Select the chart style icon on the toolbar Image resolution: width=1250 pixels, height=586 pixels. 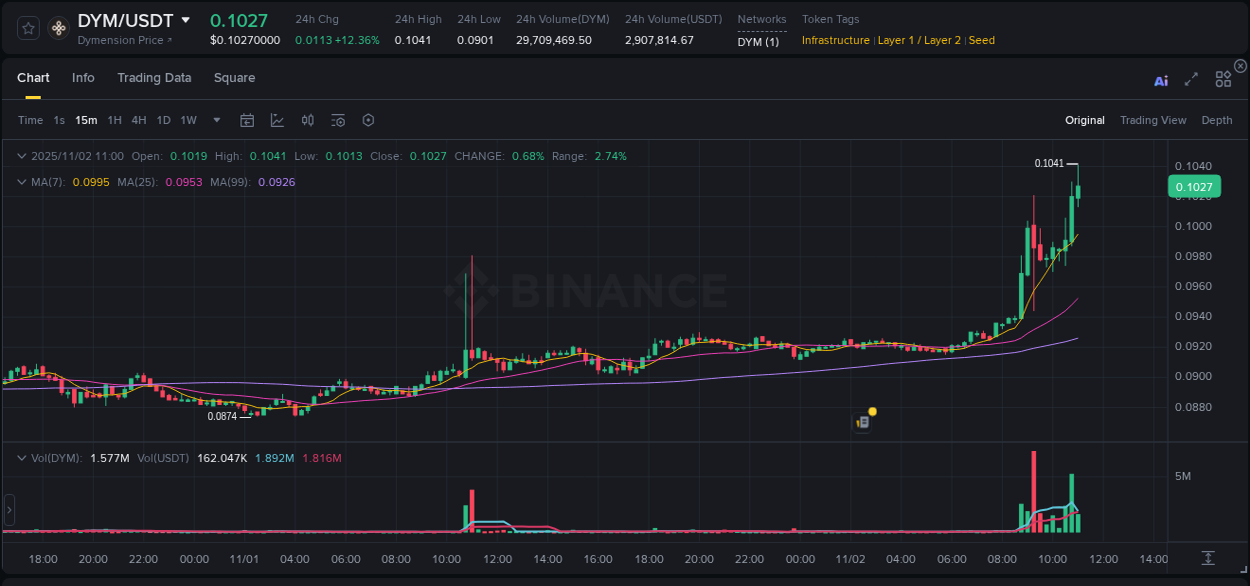tap(277, 120)
